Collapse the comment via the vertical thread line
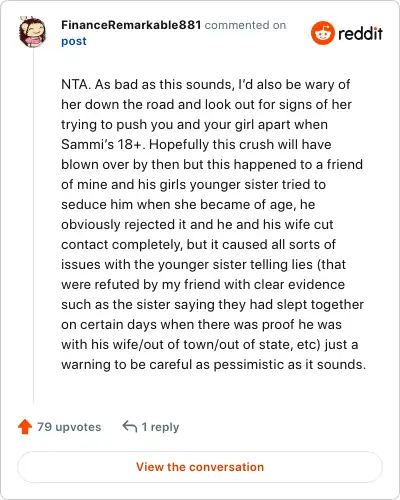Image resolution: width=400 pixels, height=500 pixels. coord(33,227)
